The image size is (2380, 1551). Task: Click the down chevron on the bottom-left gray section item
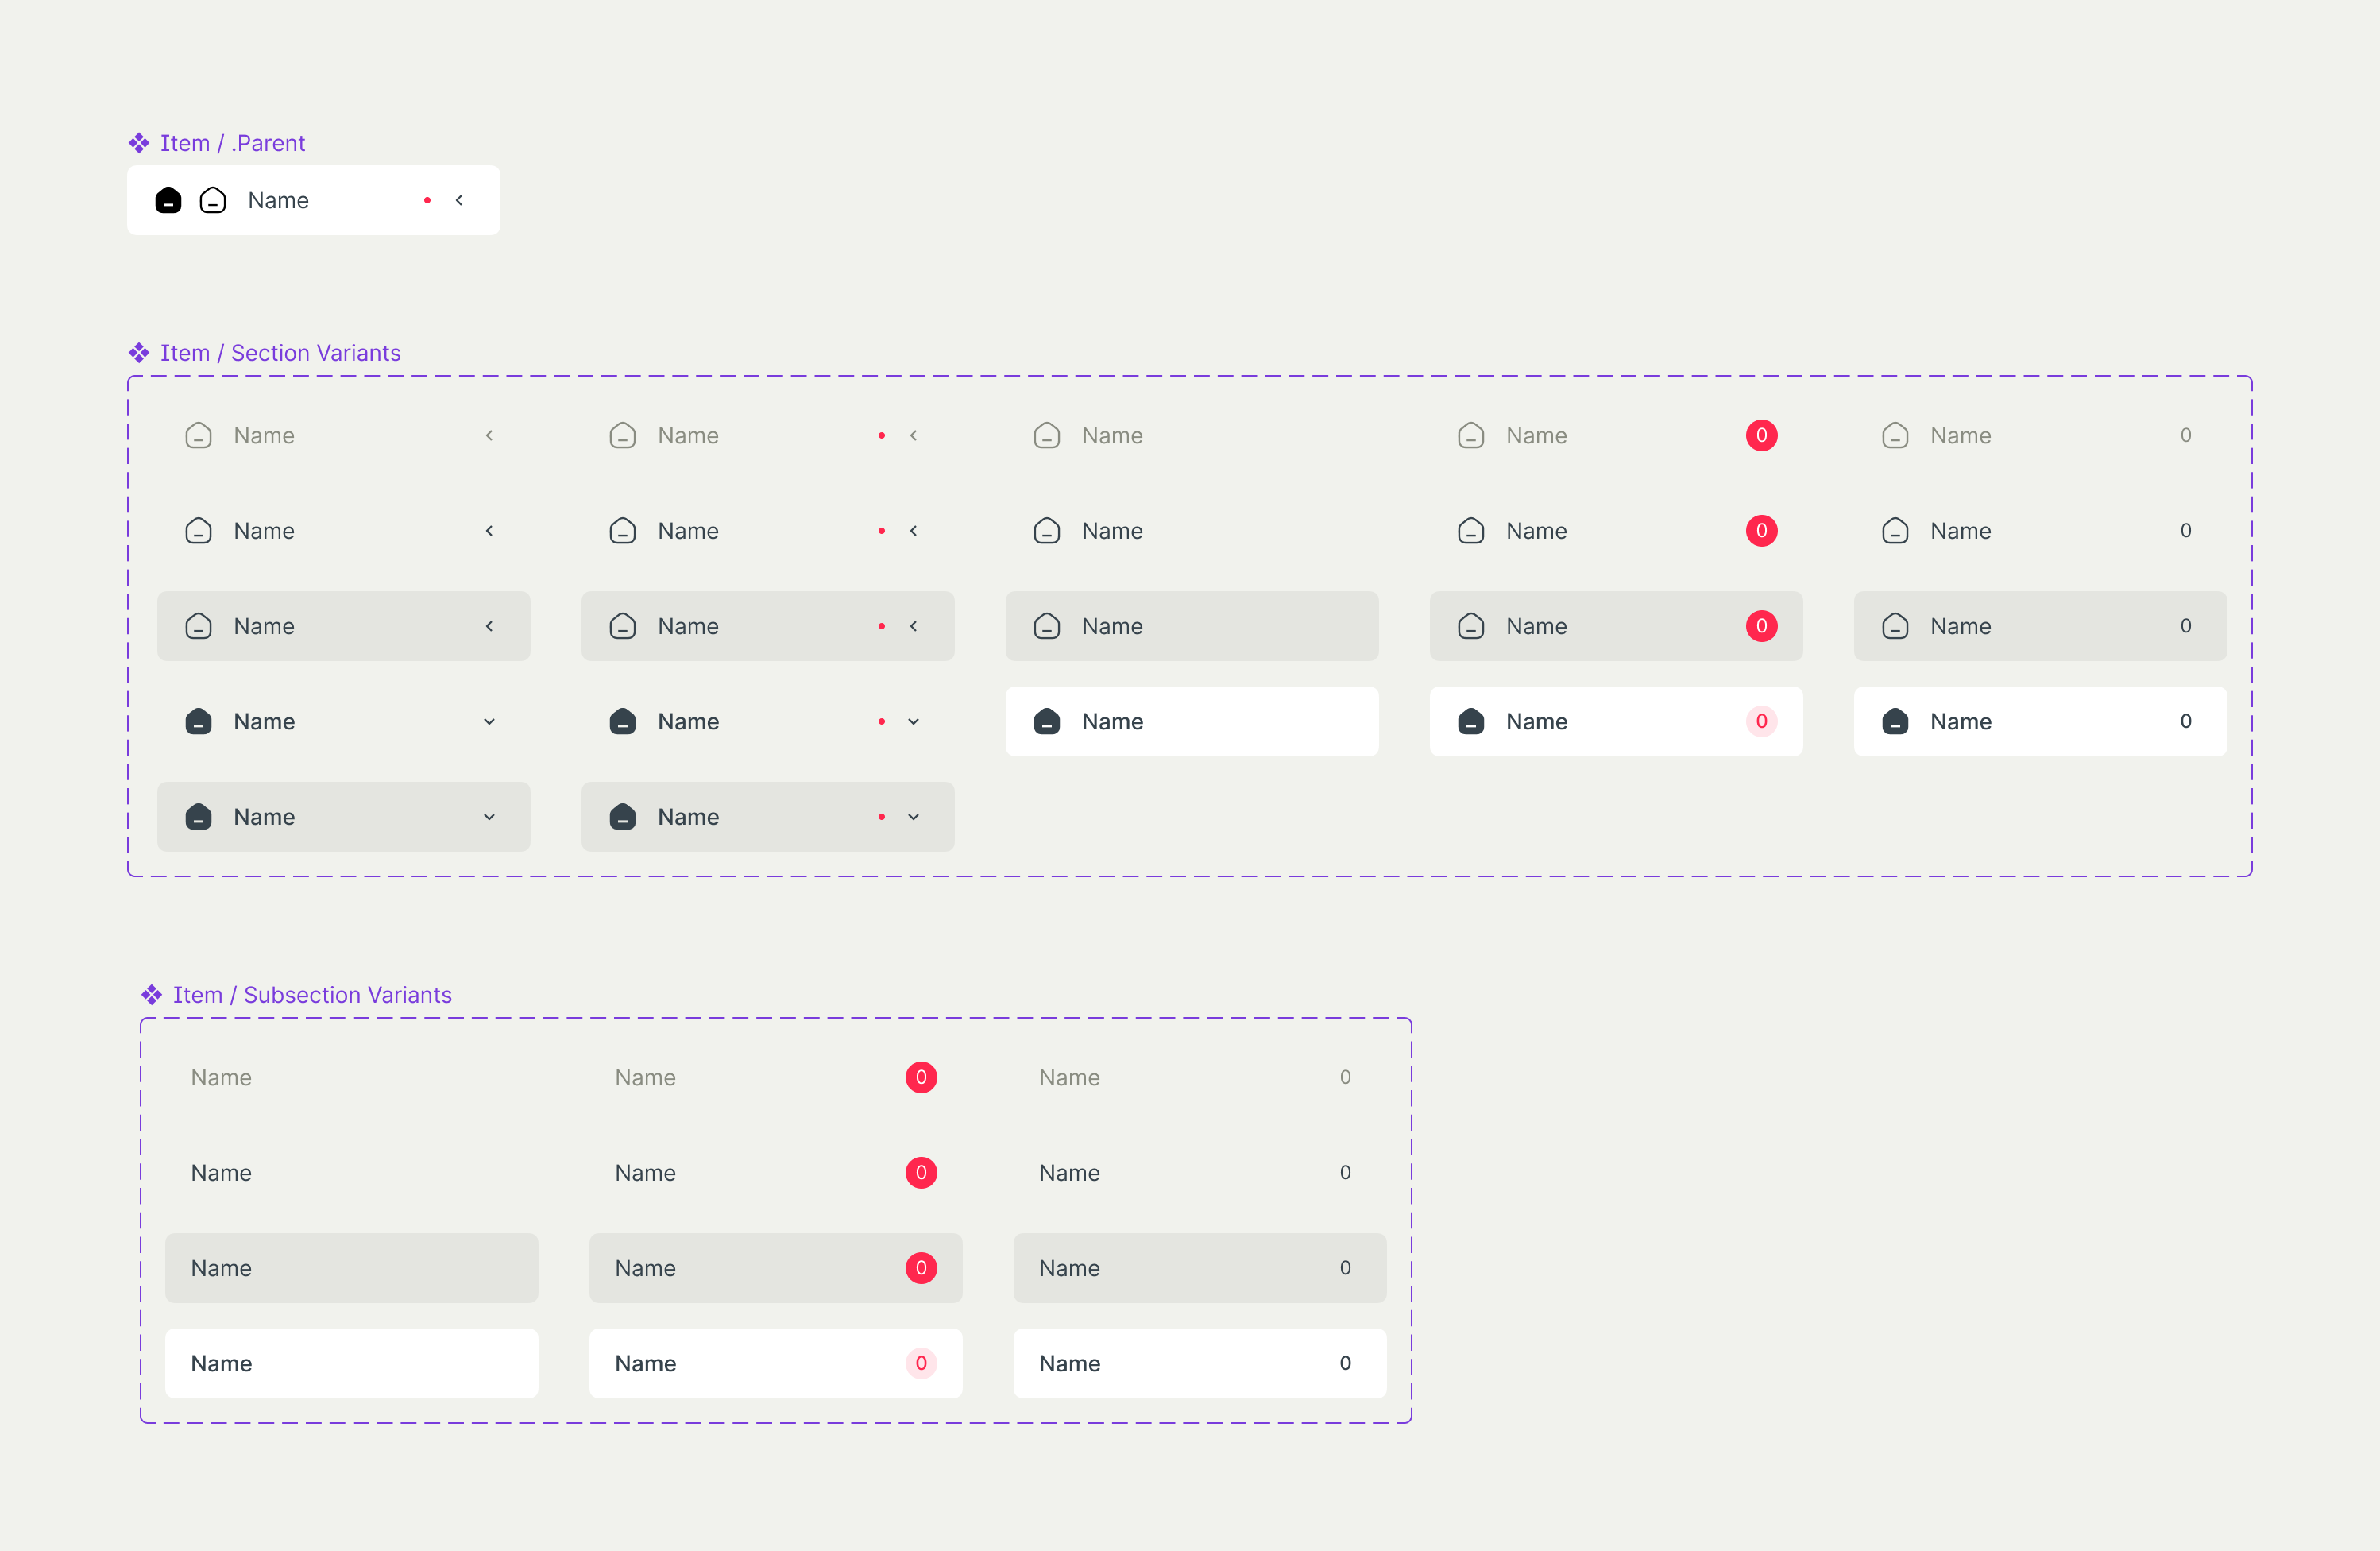(x=489, y=817)
